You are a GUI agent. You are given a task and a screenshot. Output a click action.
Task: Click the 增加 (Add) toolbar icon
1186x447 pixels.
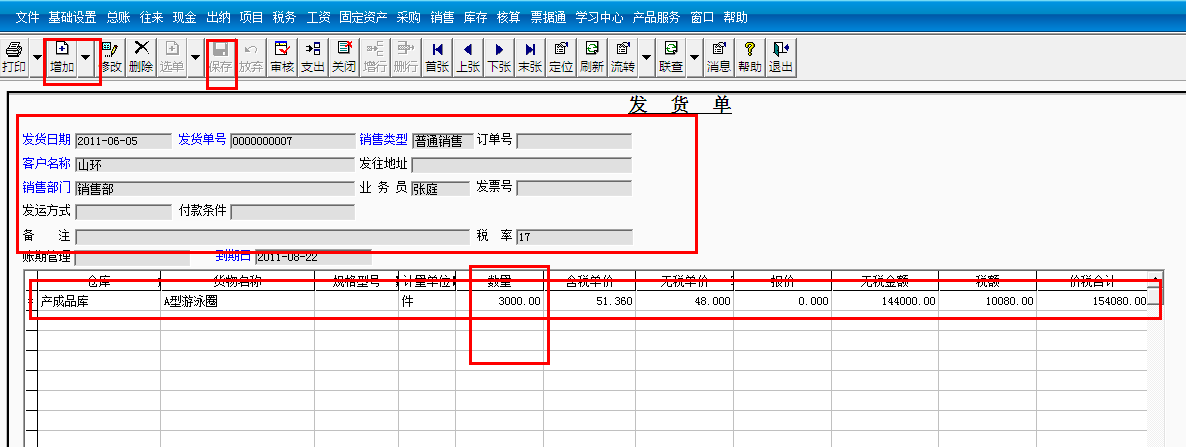point(62,57)
